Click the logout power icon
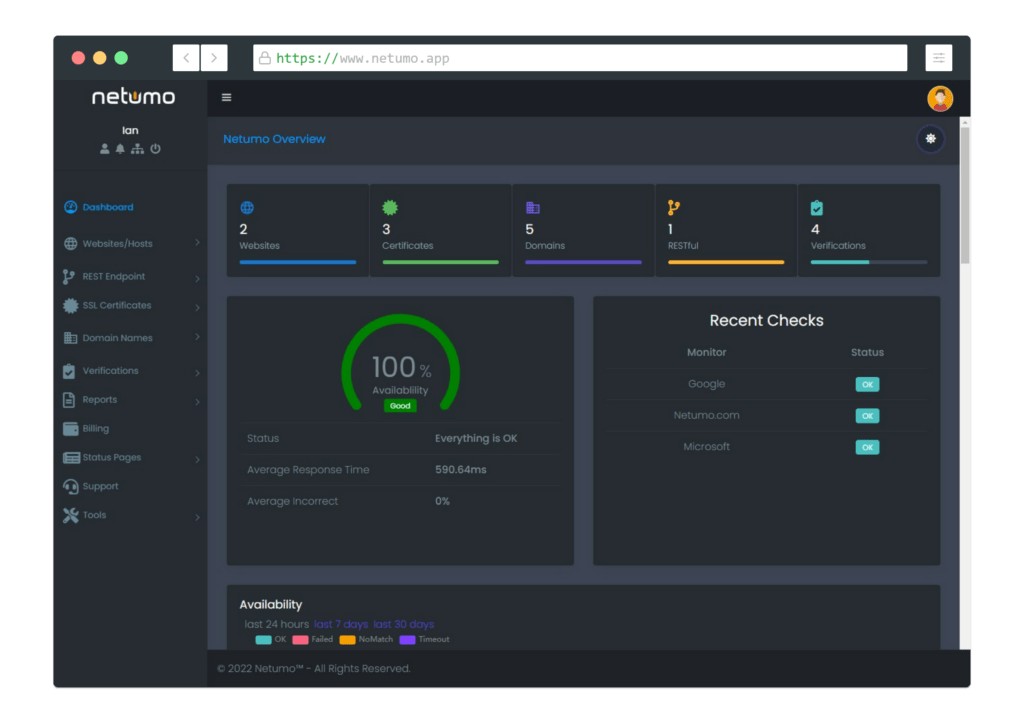The image size is (1024, 723). pos(156,148)
